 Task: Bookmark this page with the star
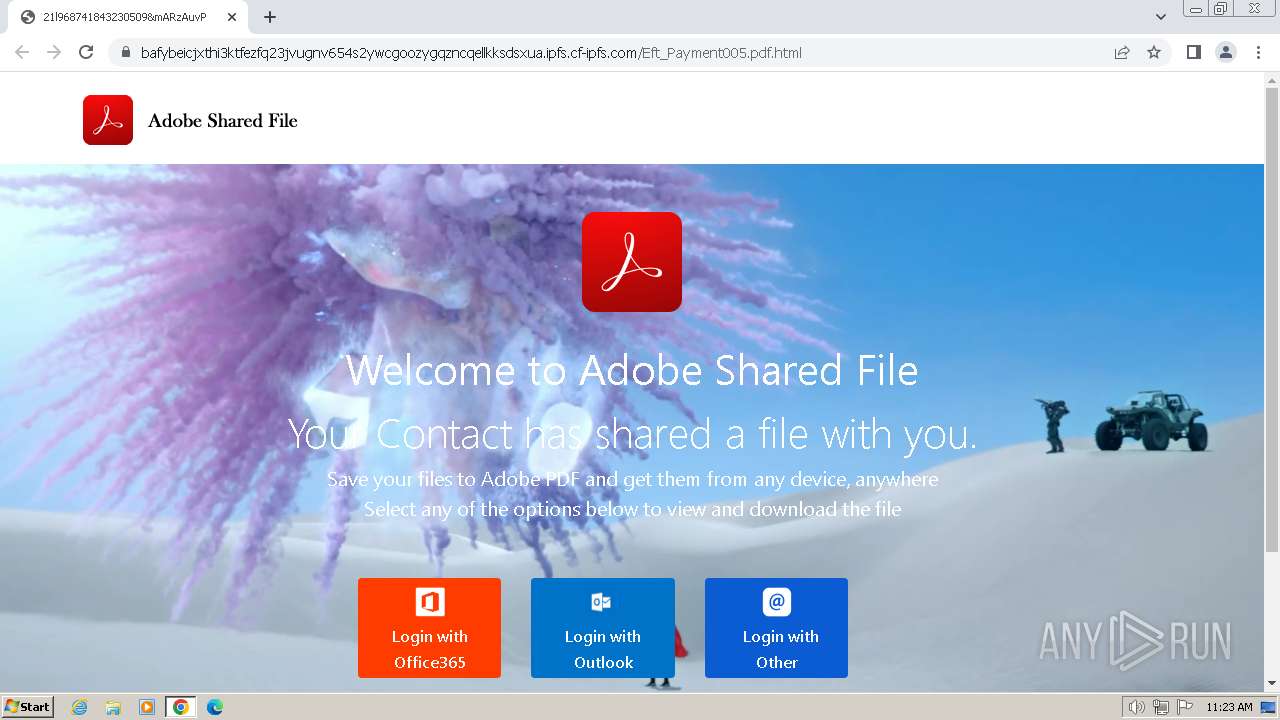pos(1154,52)
